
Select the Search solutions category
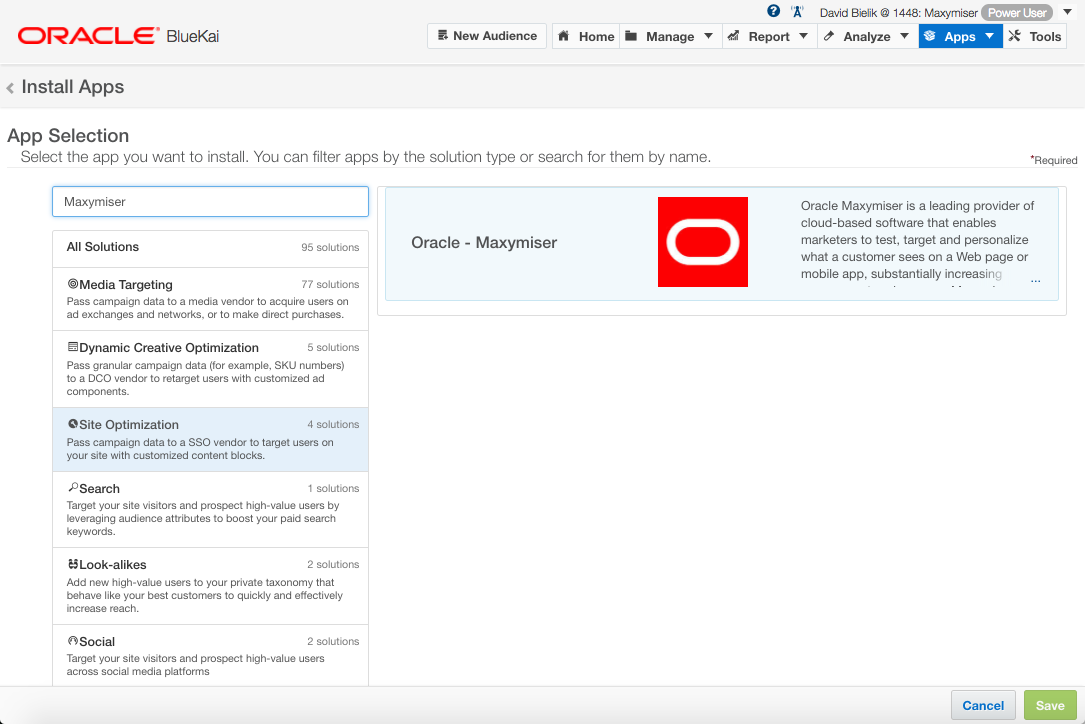click(x=210, y=509)
